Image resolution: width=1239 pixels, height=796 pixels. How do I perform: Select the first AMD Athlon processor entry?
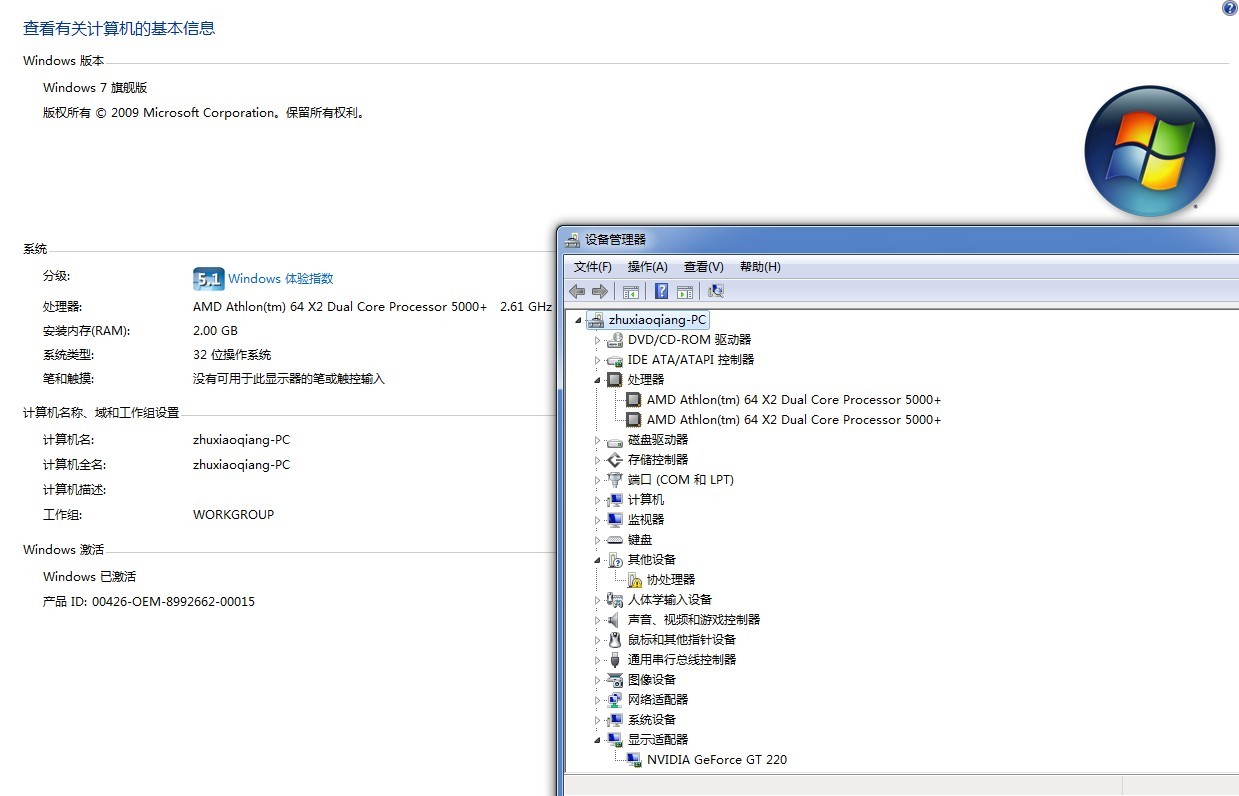793,400
